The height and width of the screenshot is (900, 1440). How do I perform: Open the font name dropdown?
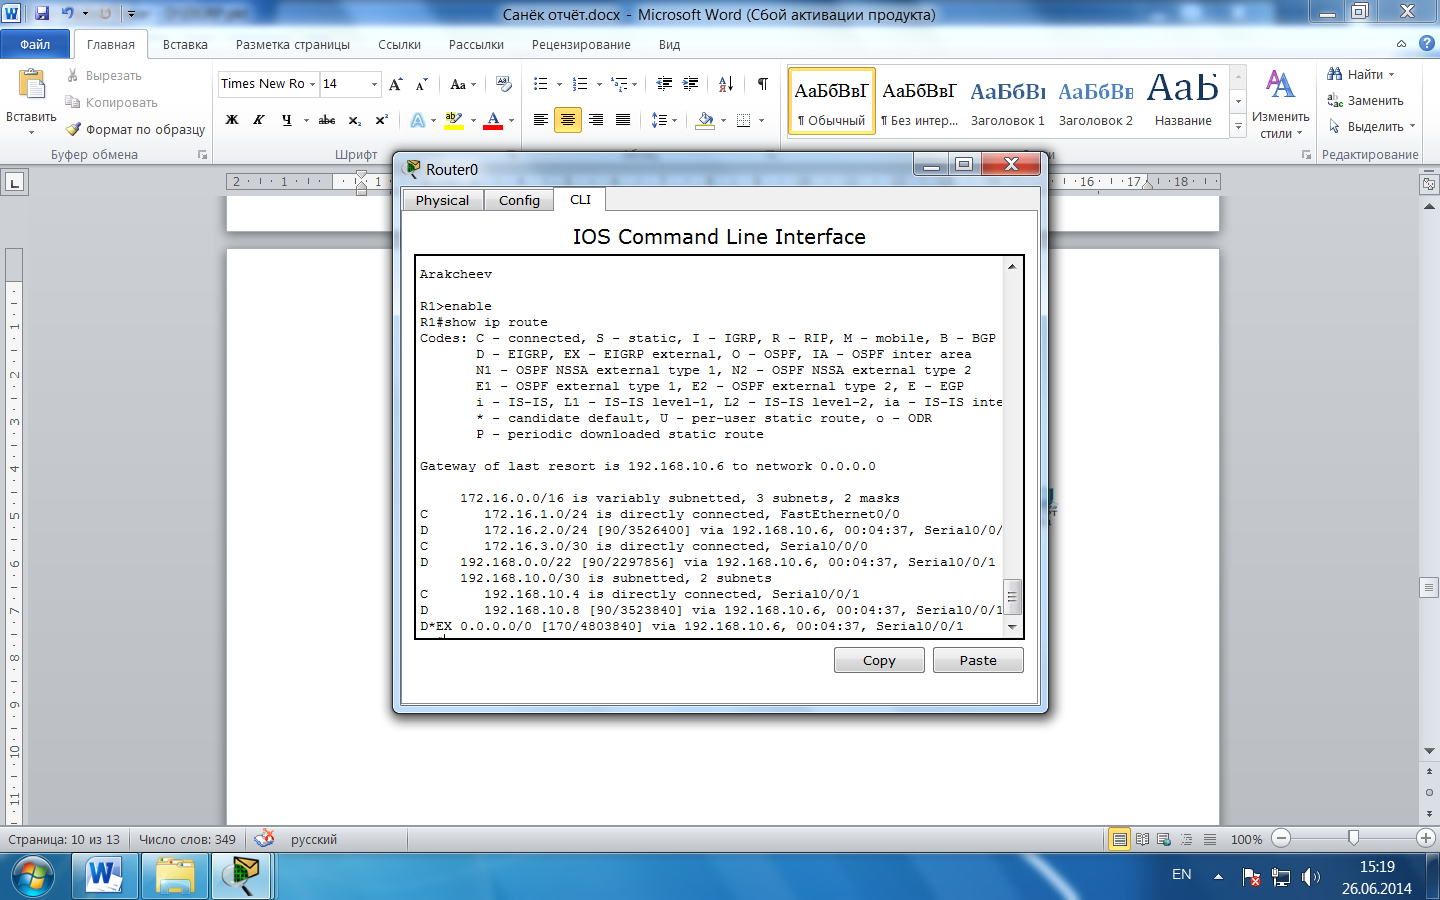coord(313,84)
